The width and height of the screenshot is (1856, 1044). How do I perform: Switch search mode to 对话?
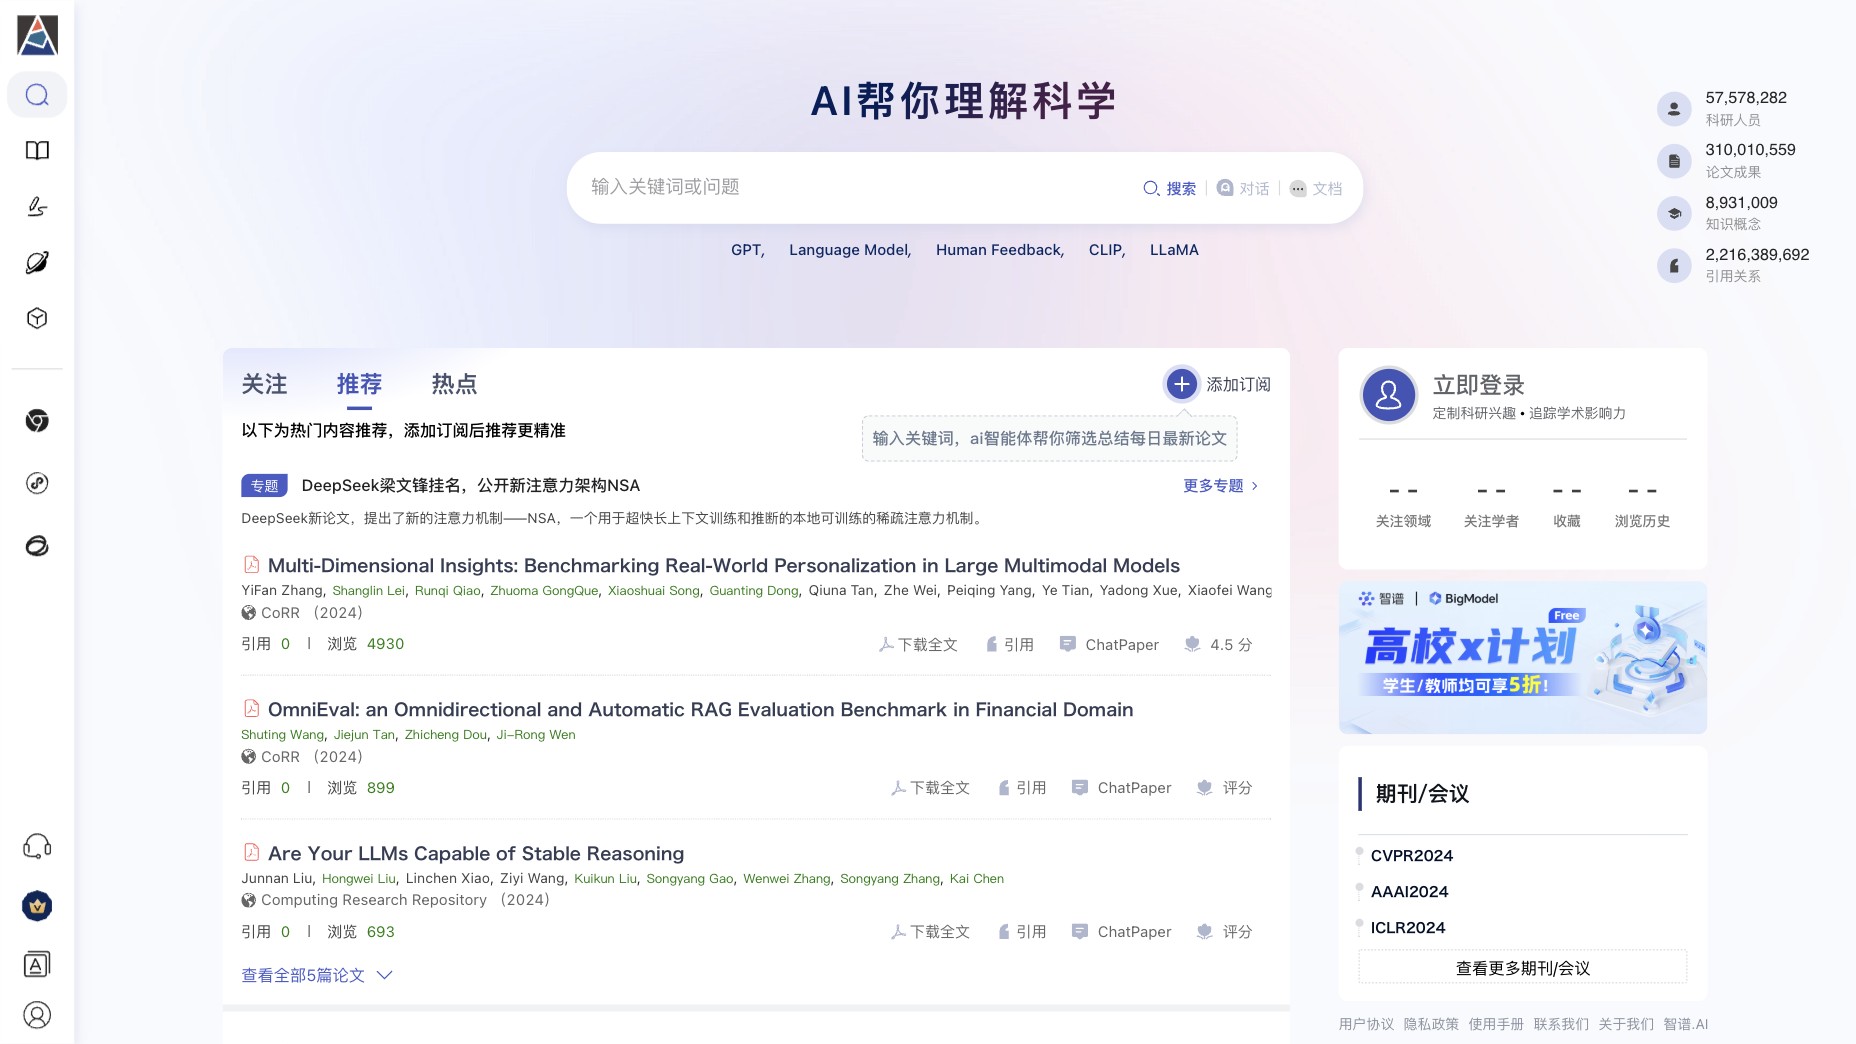(1243, 188)
